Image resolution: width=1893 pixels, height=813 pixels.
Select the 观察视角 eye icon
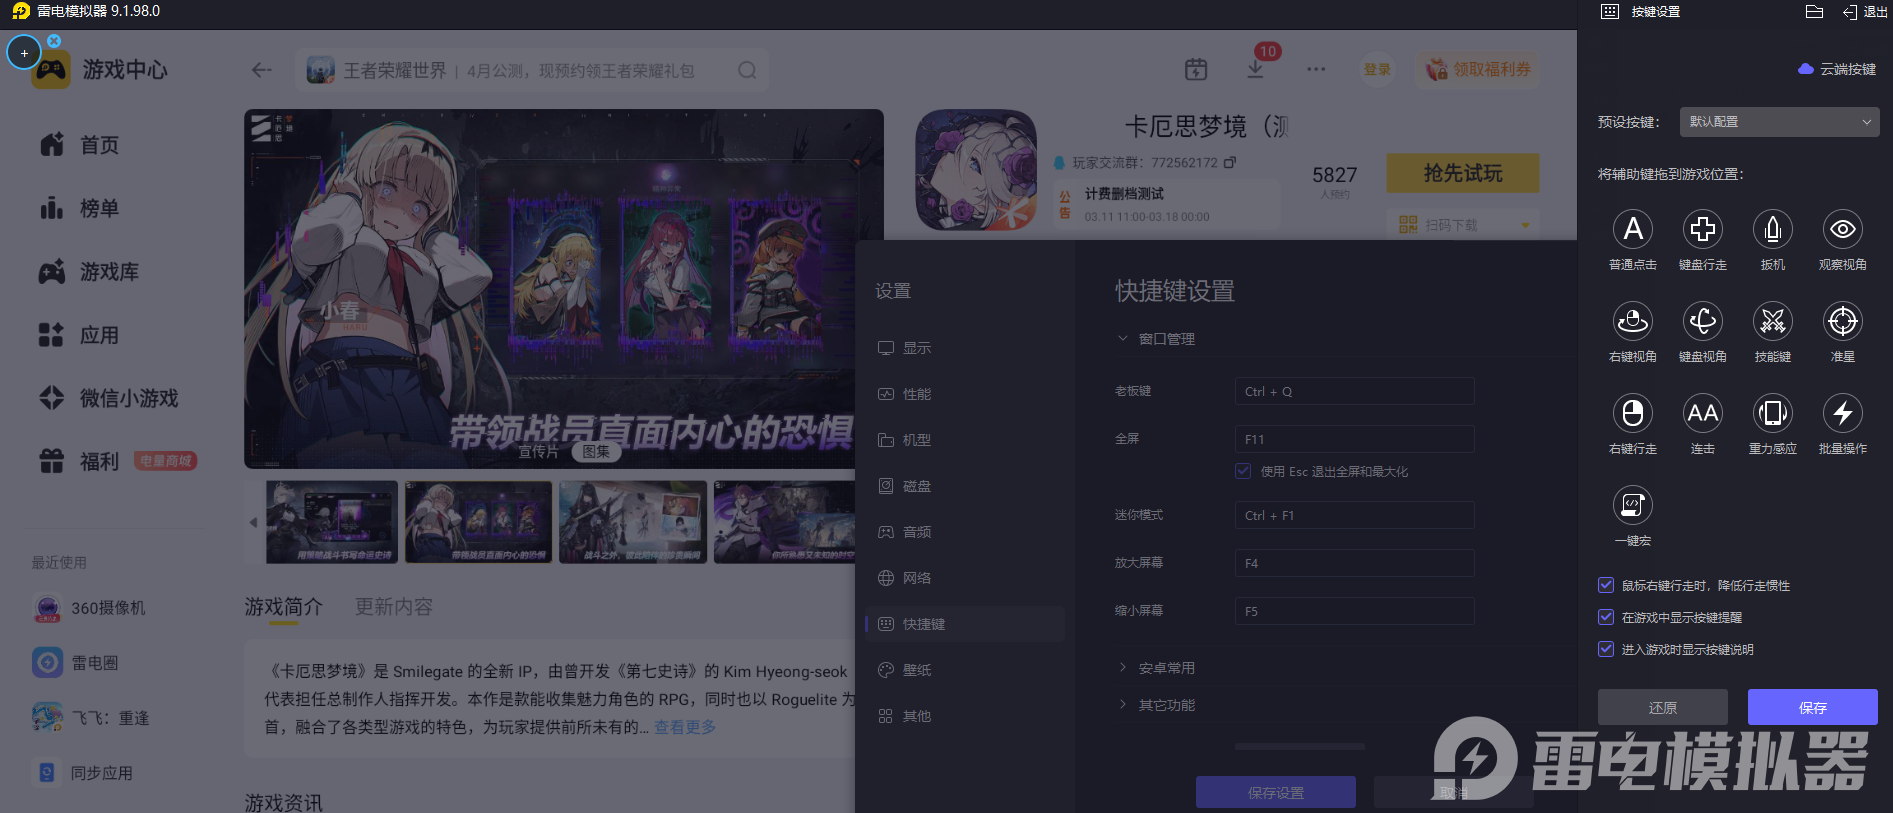1843,229
